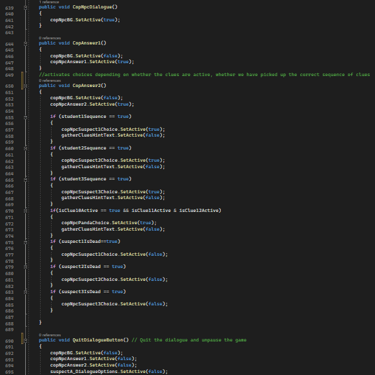Click copNpcSuspect3Choice.SetActive(false) on line 685
The height and width of the screenshot is (375, 375).
(114, 304)
